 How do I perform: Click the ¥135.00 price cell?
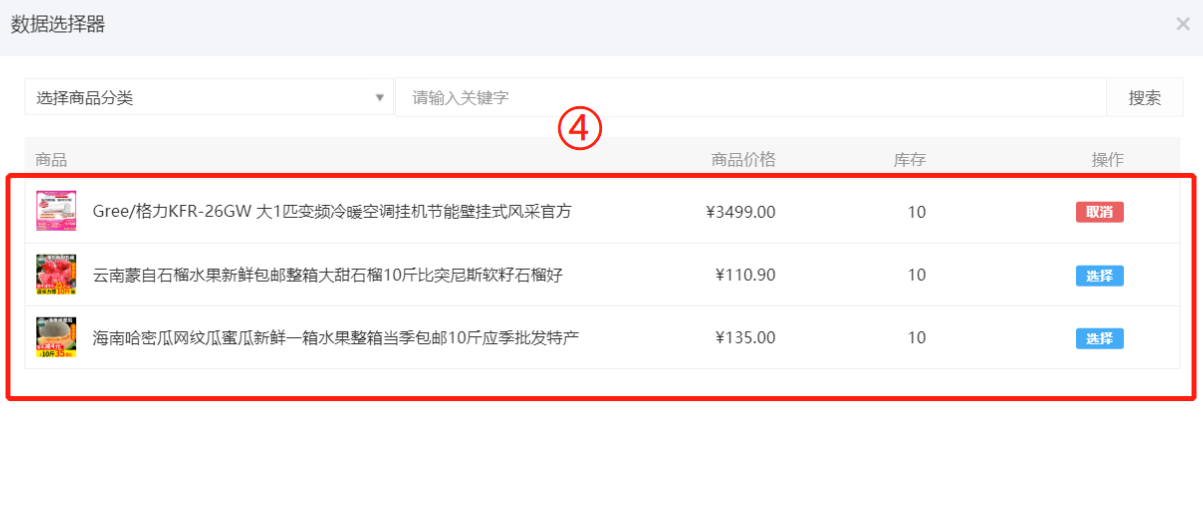(746, 338)
